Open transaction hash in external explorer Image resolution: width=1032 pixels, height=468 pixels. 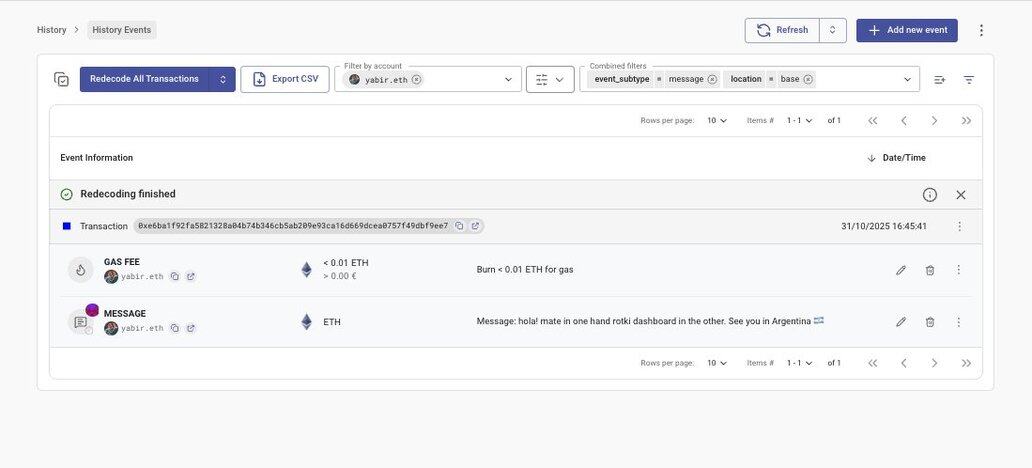pyautogui.click(x=475, y=226)
